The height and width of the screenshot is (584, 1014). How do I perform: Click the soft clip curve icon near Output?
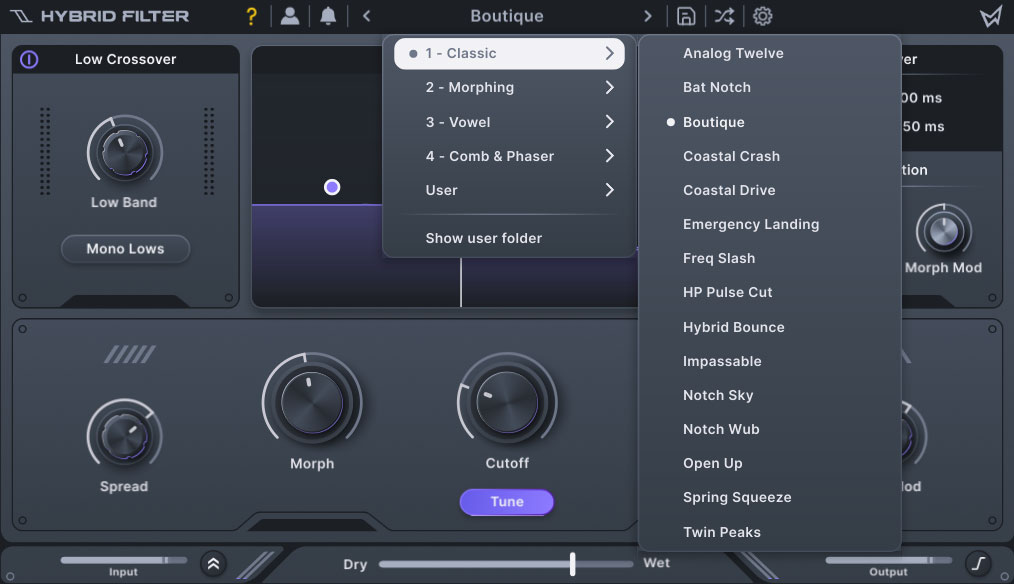[978, 563]
